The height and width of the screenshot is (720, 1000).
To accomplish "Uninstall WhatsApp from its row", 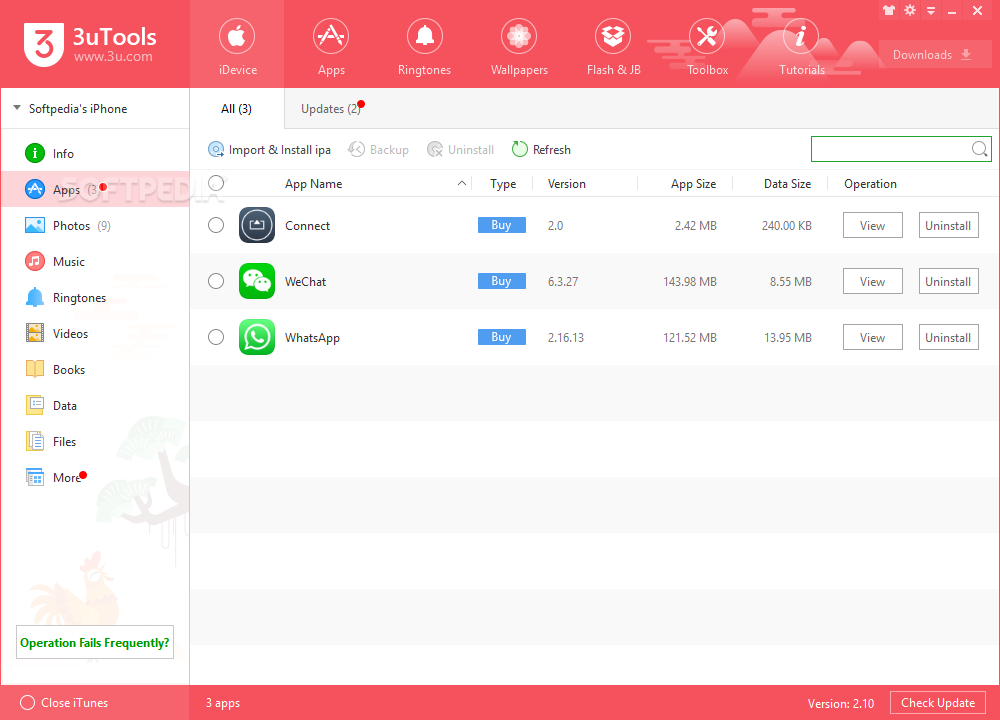I will 948,337.
